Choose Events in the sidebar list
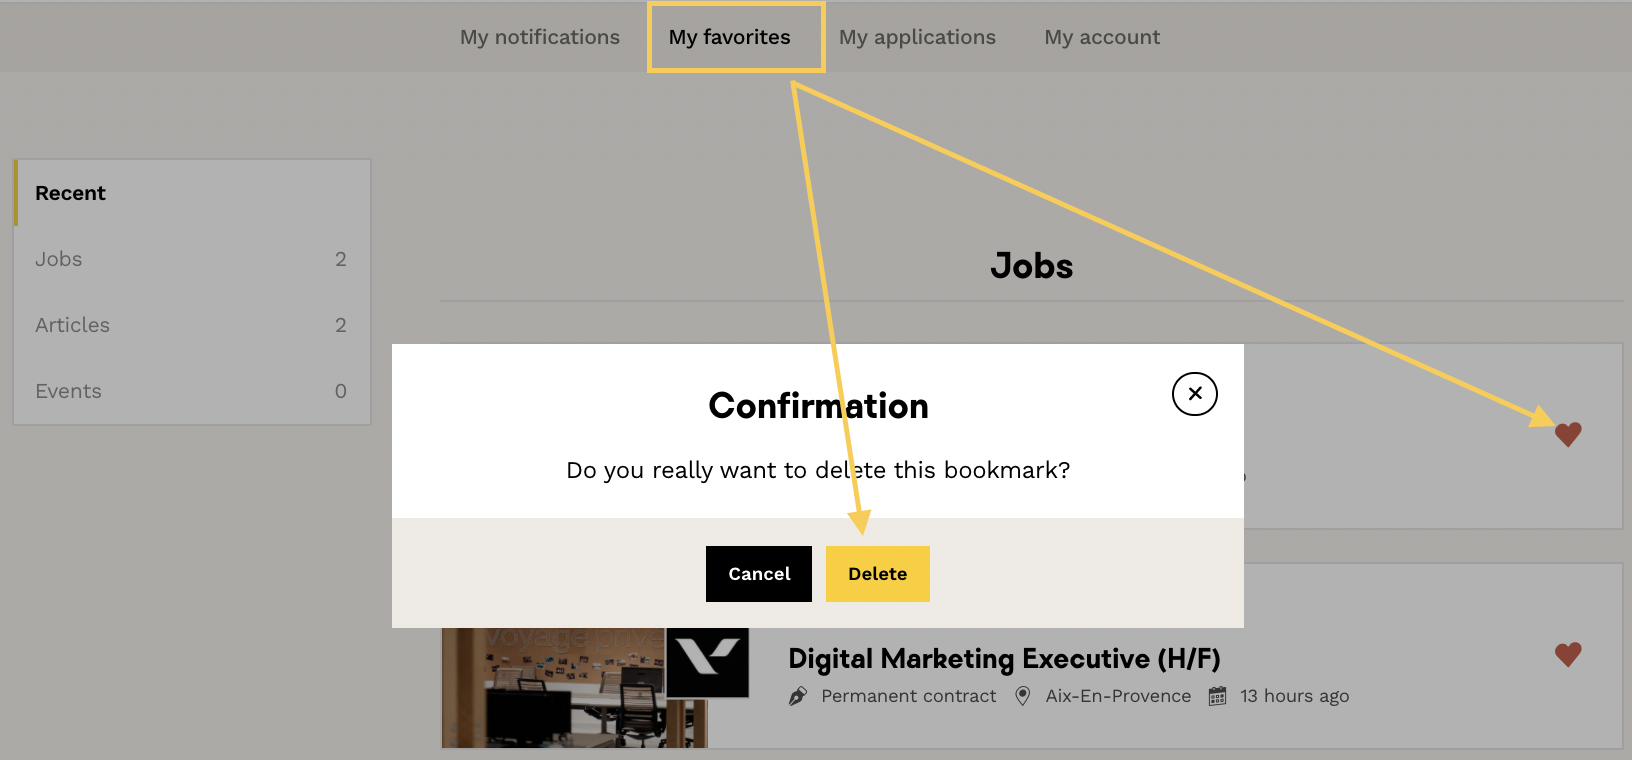Screen dimensions: 1632x760 tap(69, 391)
